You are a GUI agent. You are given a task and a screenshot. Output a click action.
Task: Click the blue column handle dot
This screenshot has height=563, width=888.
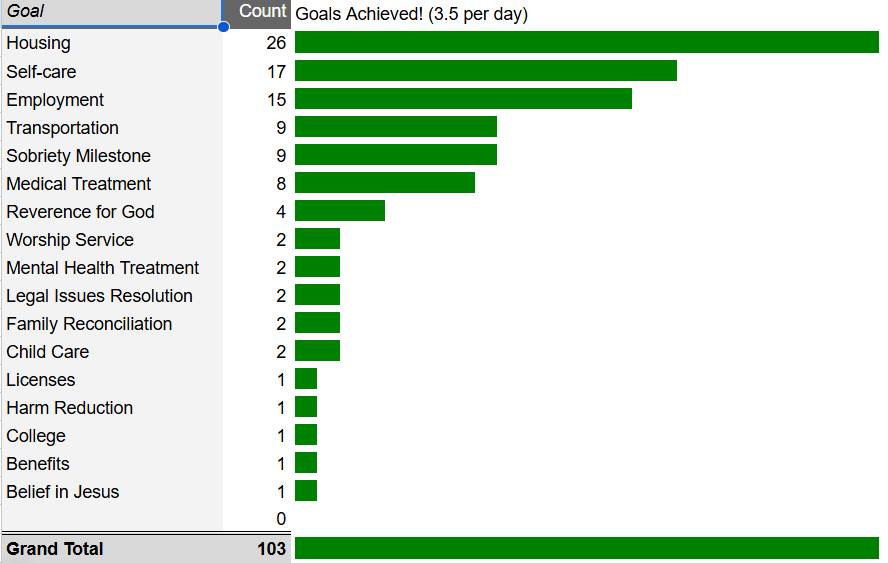point(224,27)
